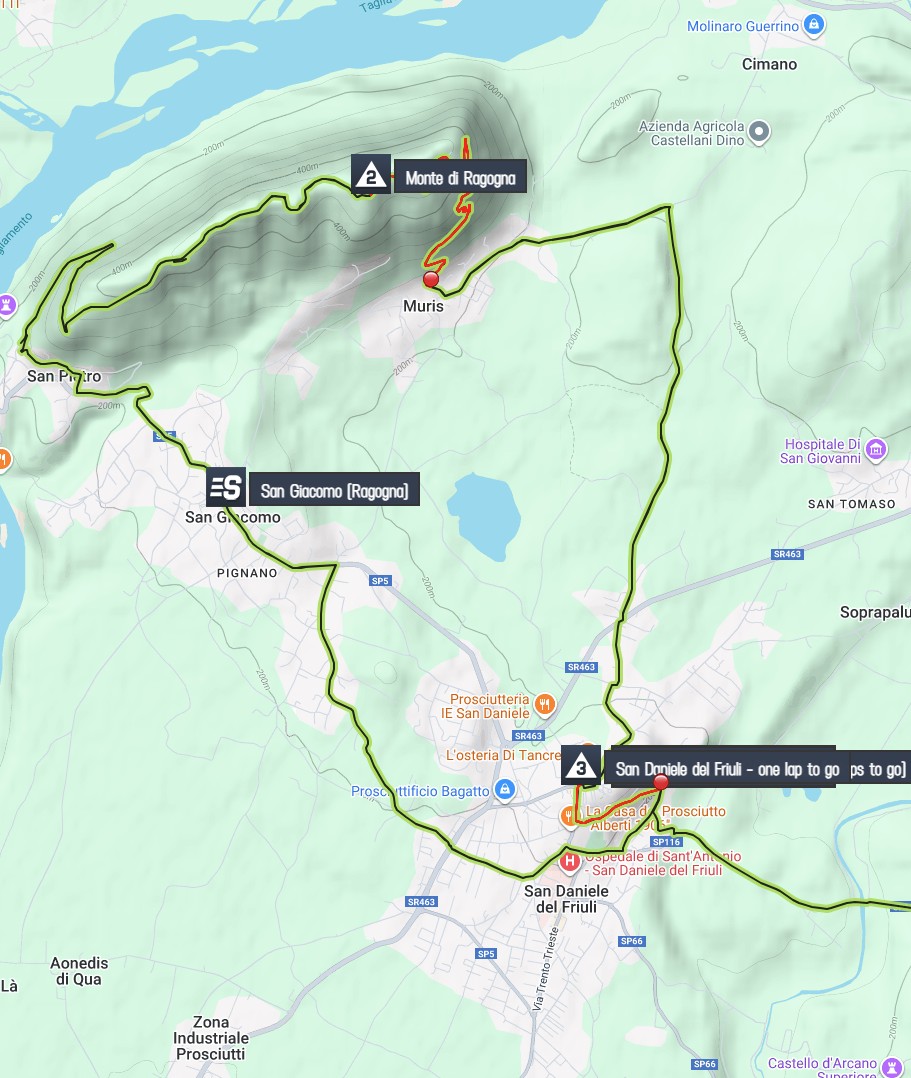Select San Daniele del Friuli one lap label
This screenshot has height=1078, width=911.
721,767
